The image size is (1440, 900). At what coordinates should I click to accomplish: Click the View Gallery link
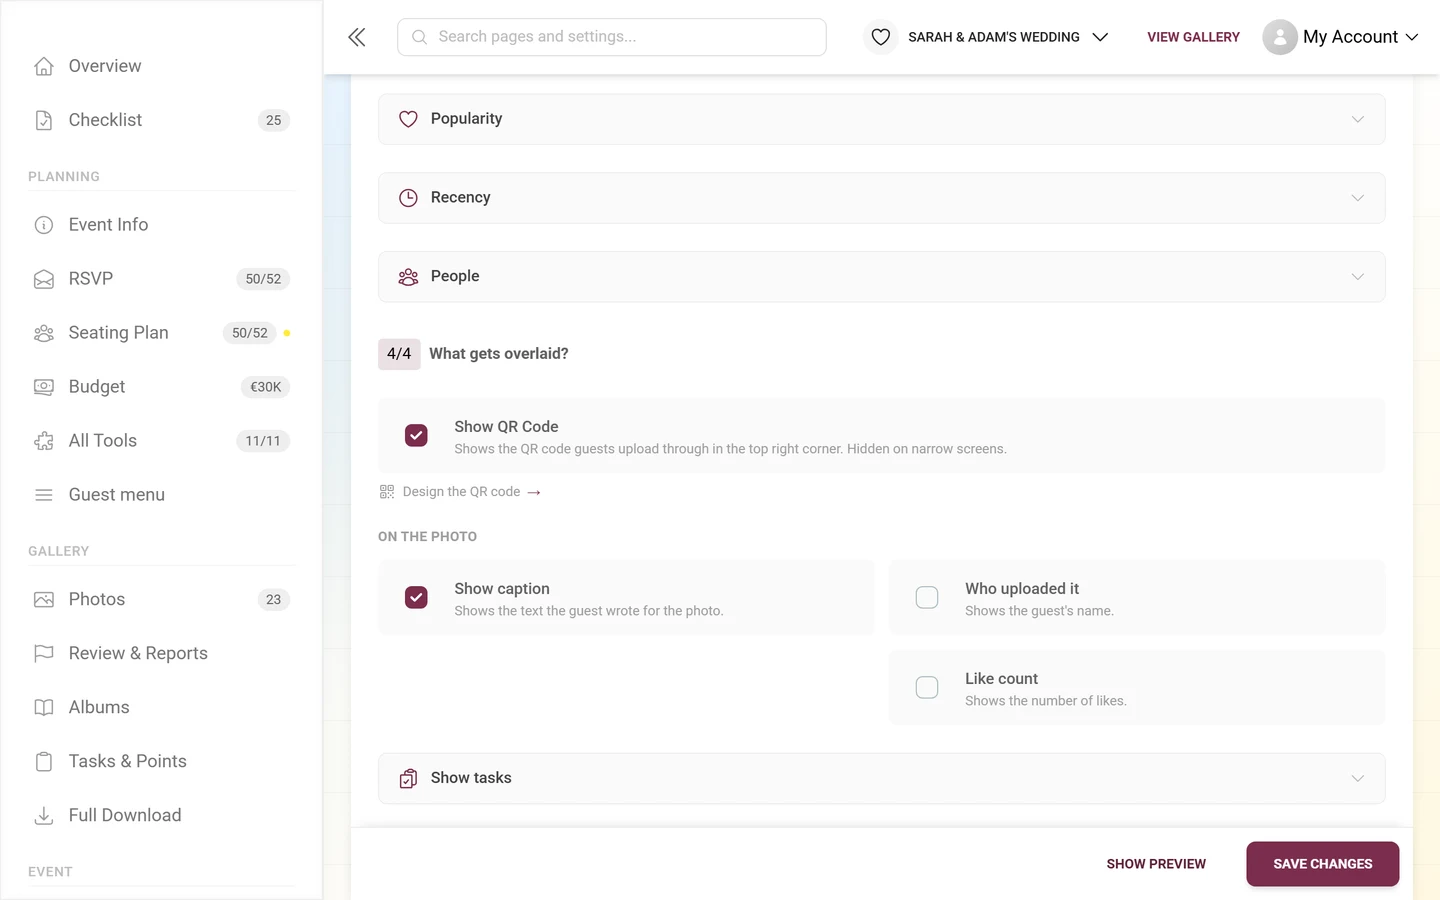[x=1193, y=37]
